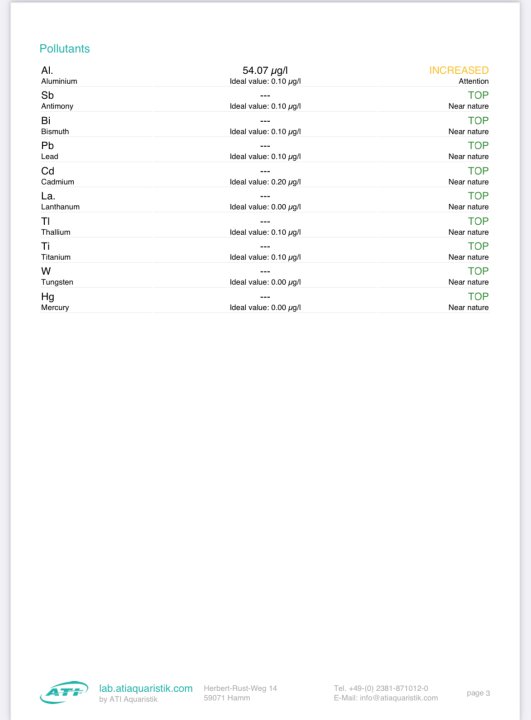This screenshot has width=531, height=720.
Task: Click the info@atiaquaristik.com email address
Action: (399, 698)
